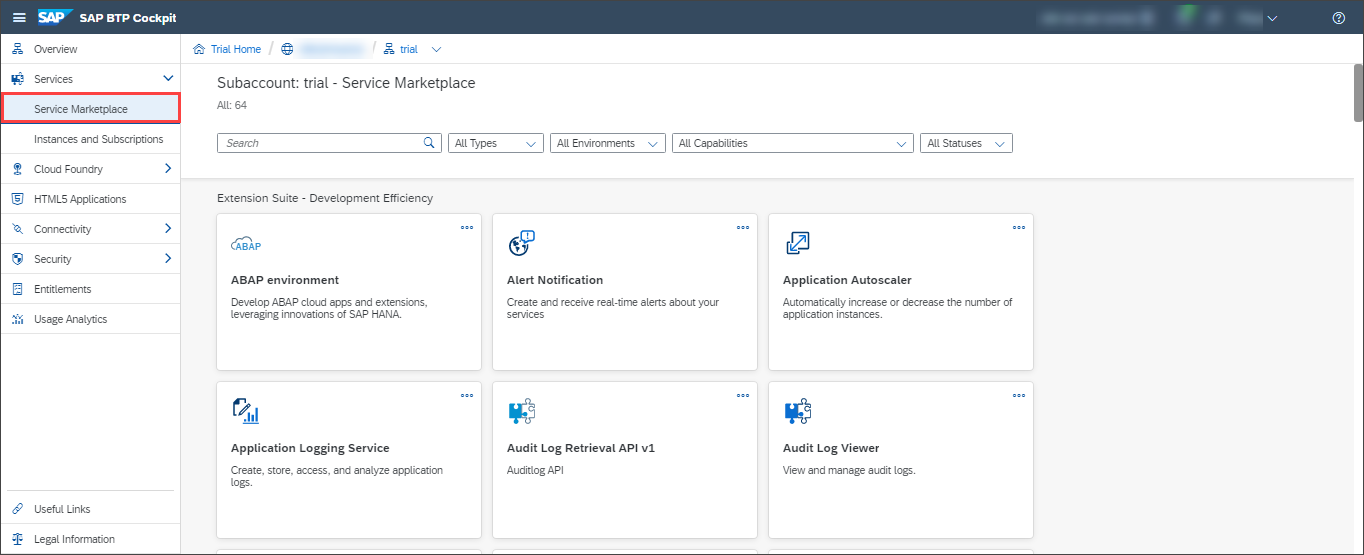The image size is (1364, 555).
Task: Click the Services sidebar icon
Action: coord(17,79)
